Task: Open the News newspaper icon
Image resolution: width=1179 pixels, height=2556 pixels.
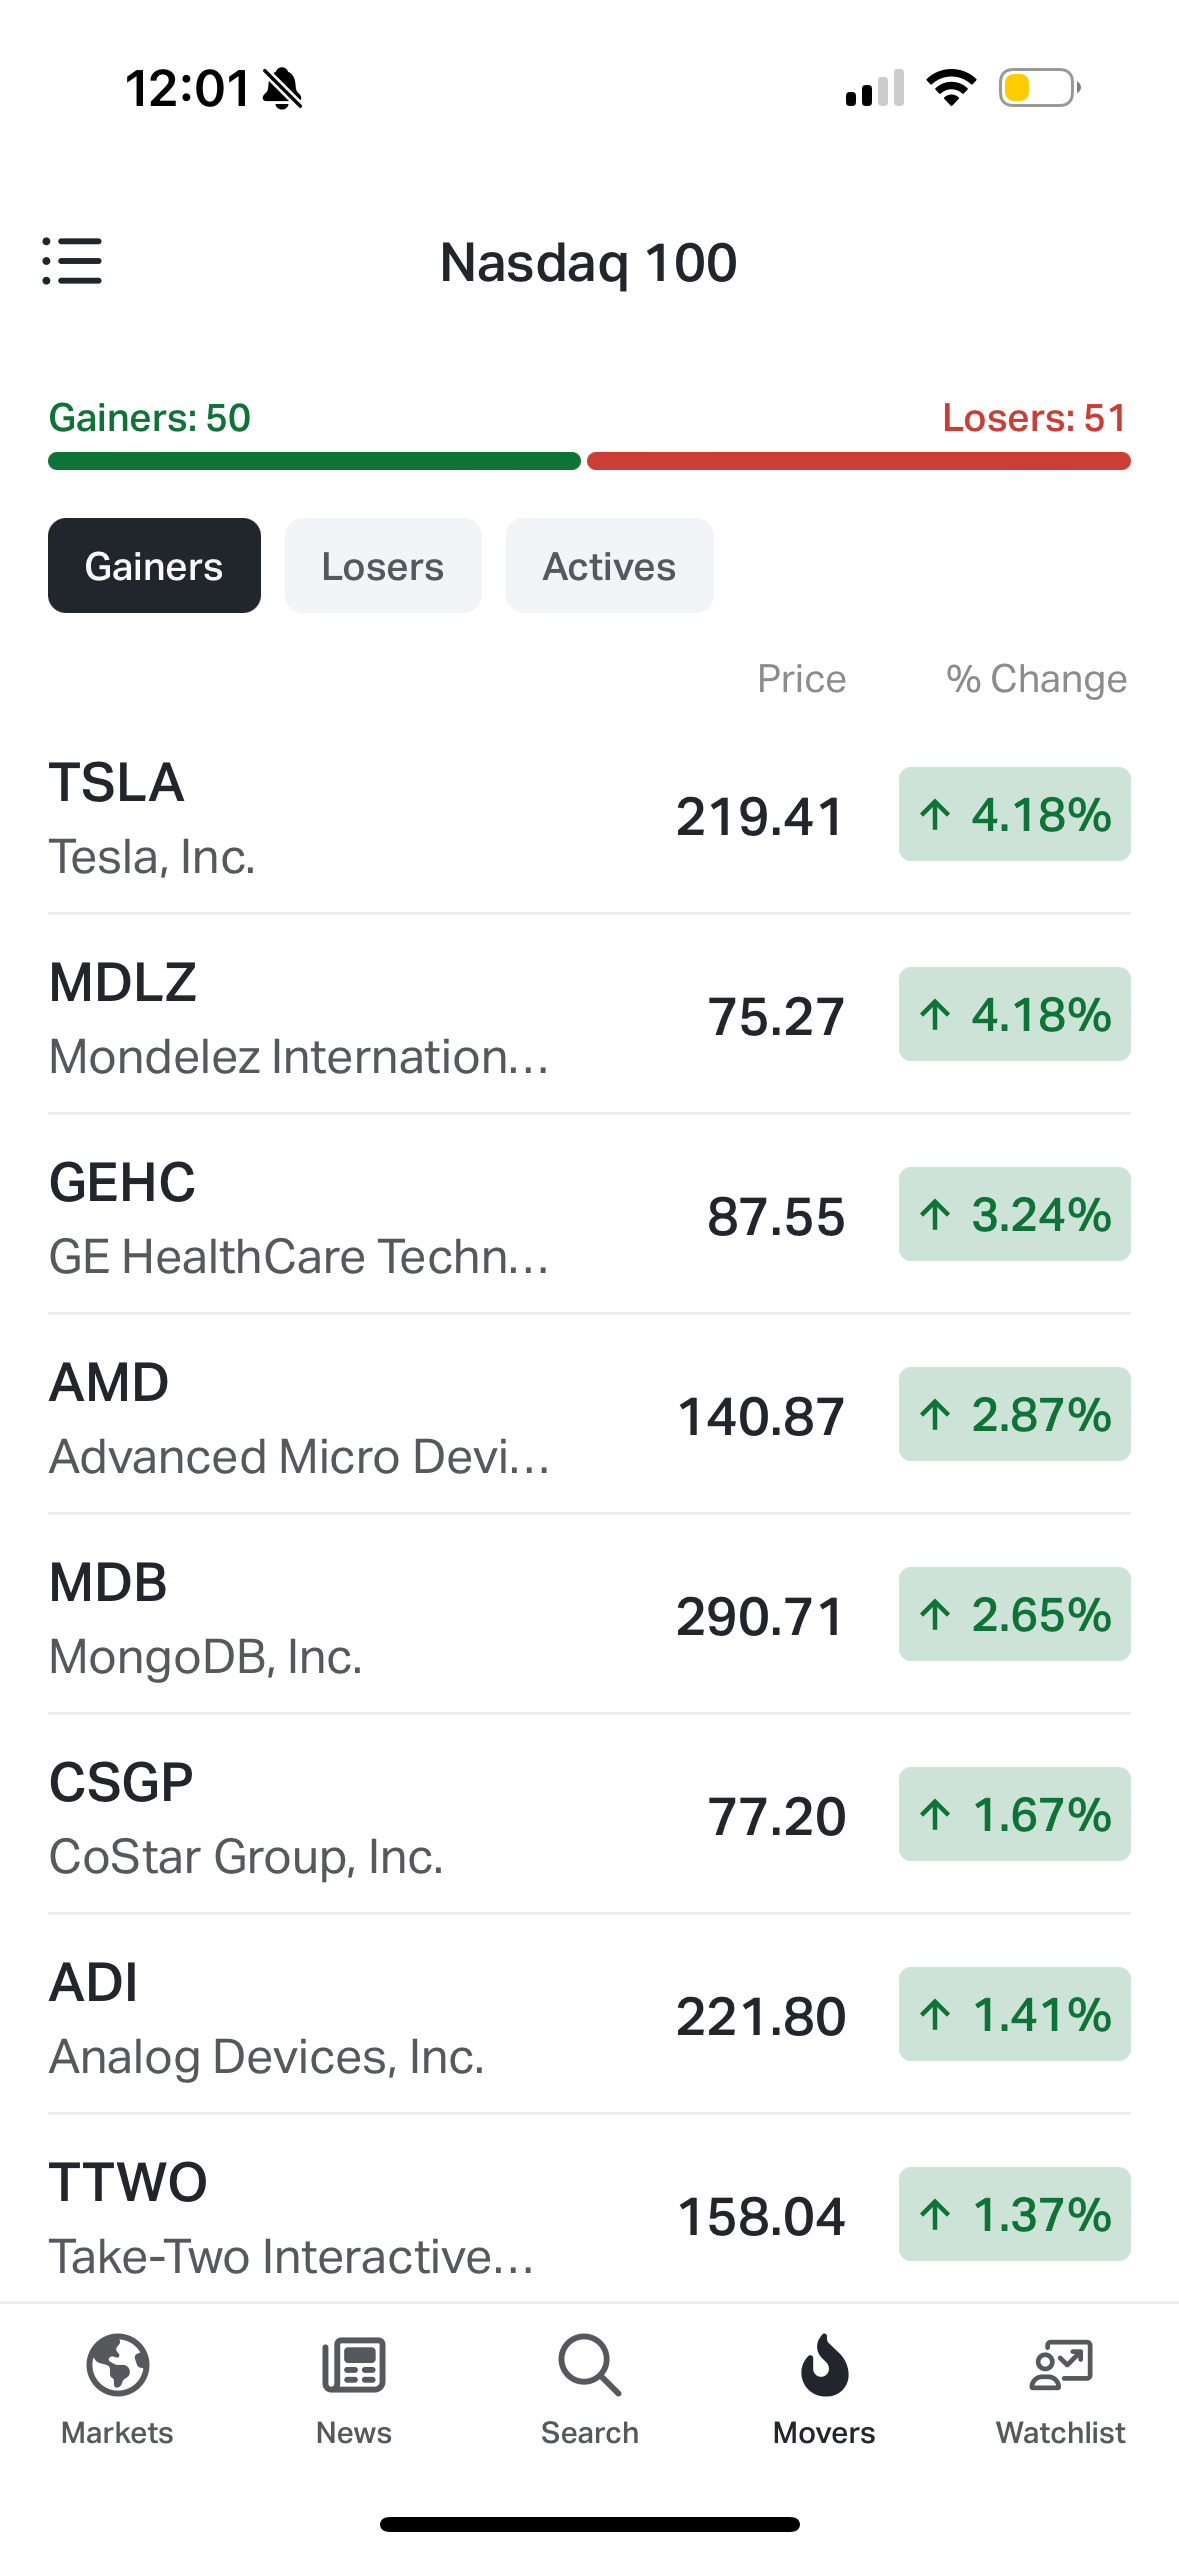Action: pos(354,2365)
